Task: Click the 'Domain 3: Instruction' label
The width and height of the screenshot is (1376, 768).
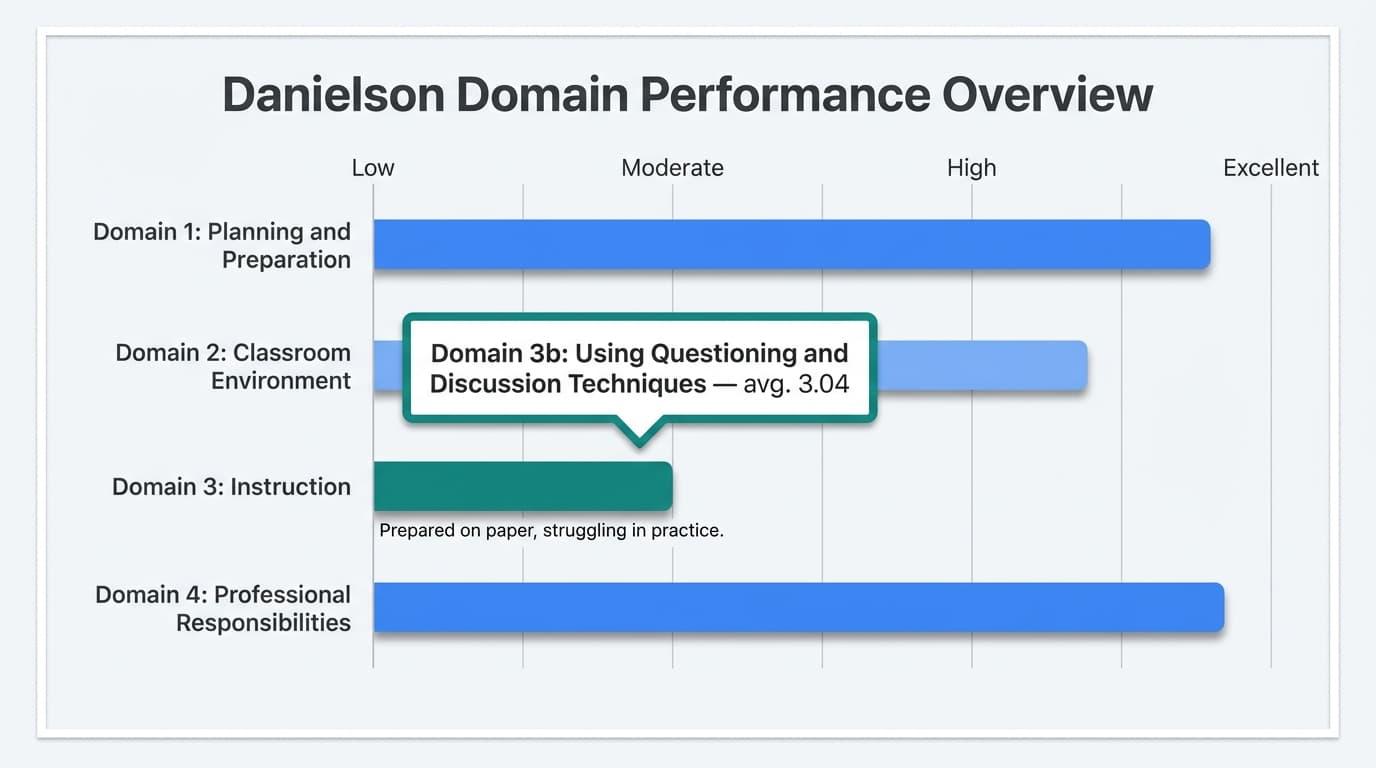Action: point(231,487)
